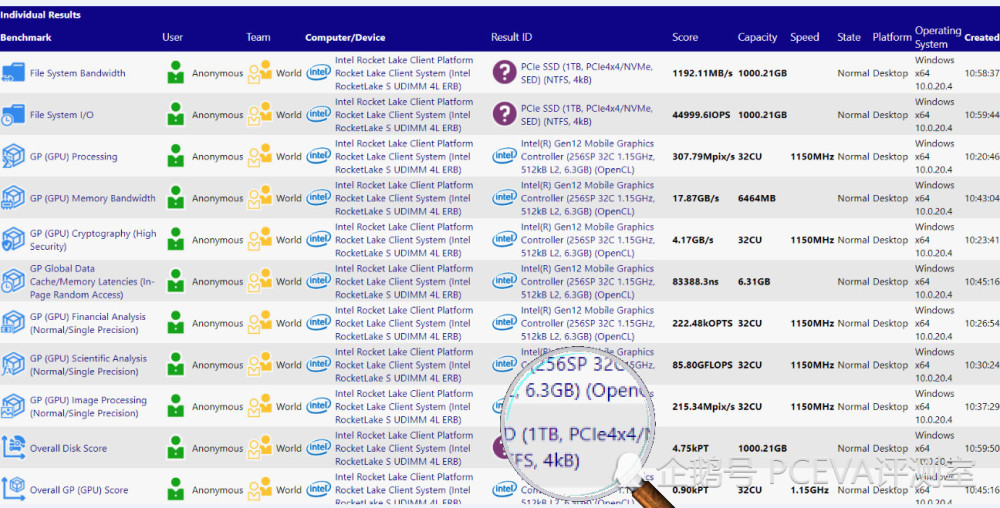The width and height of the screenshot is (1000, 508).
Task: Click the Individual Results heading
Action: [41, 15]
